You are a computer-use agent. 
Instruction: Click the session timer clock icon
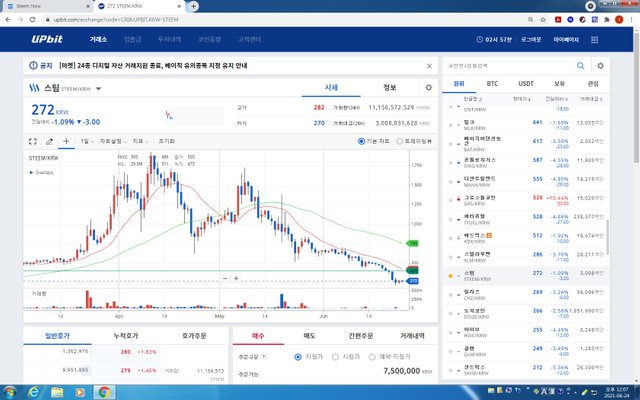[479, 40]
